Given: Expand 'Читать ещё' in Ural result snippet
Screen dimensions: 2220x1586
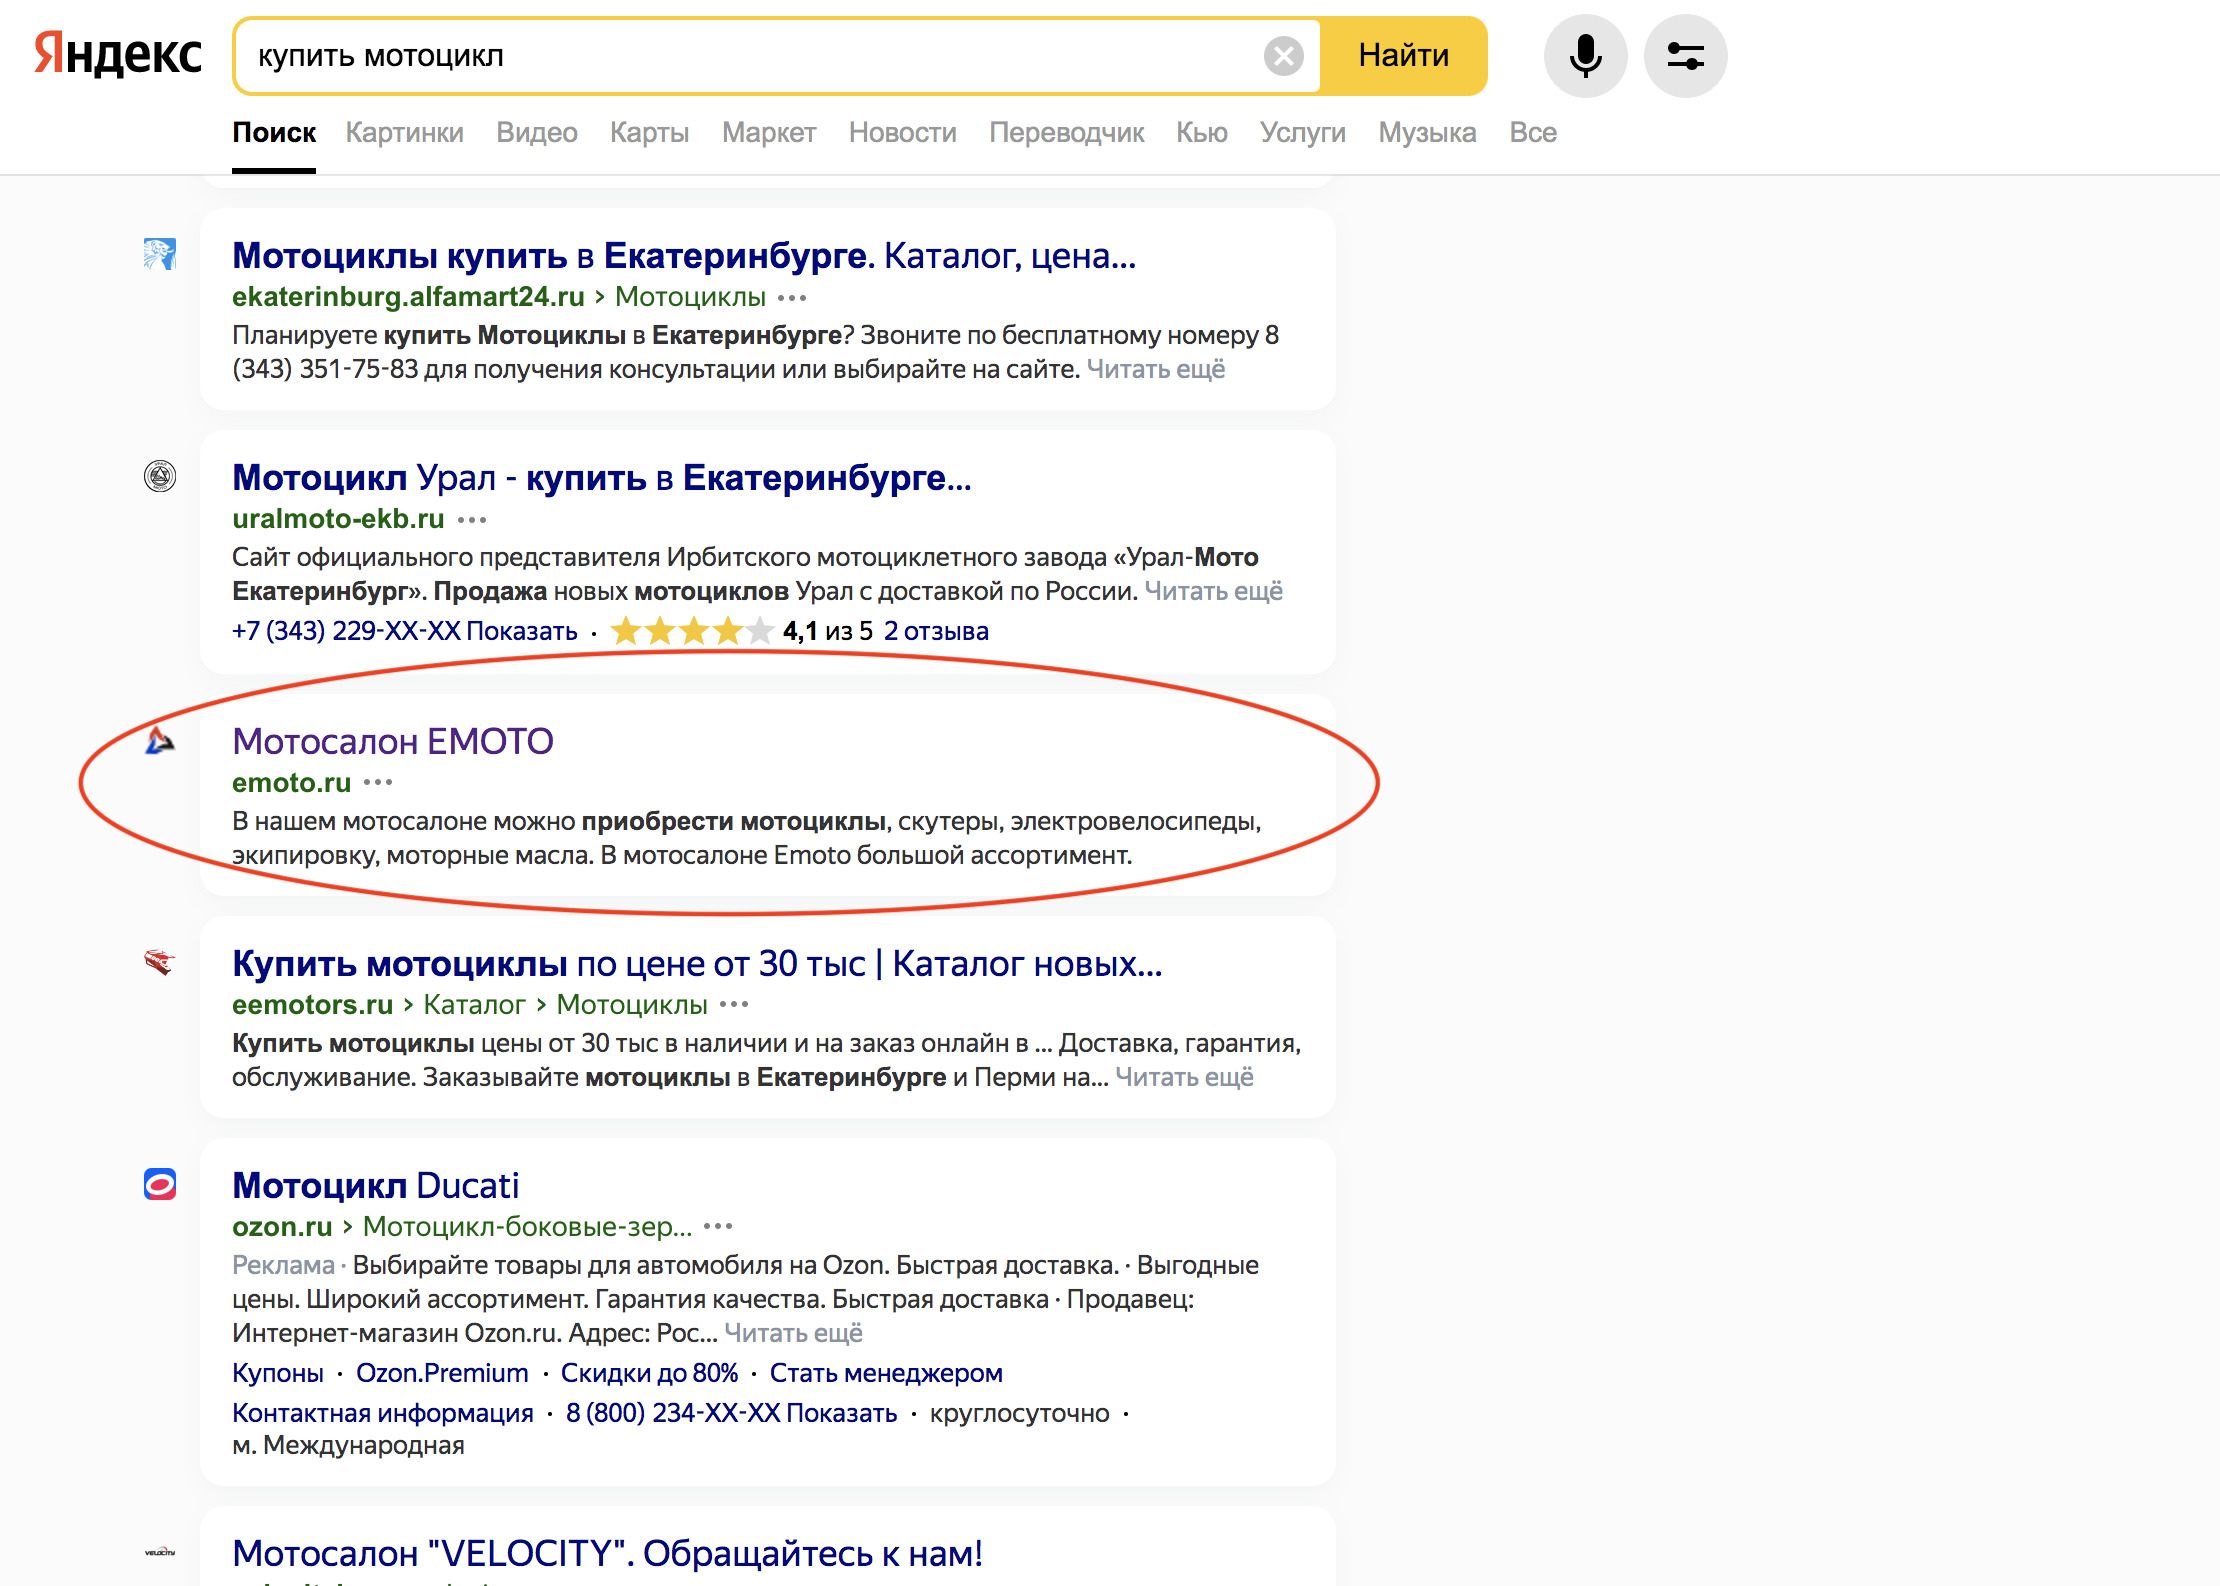Looking at the screenshot, I should pyautogui.click(x=1213, y=591).
